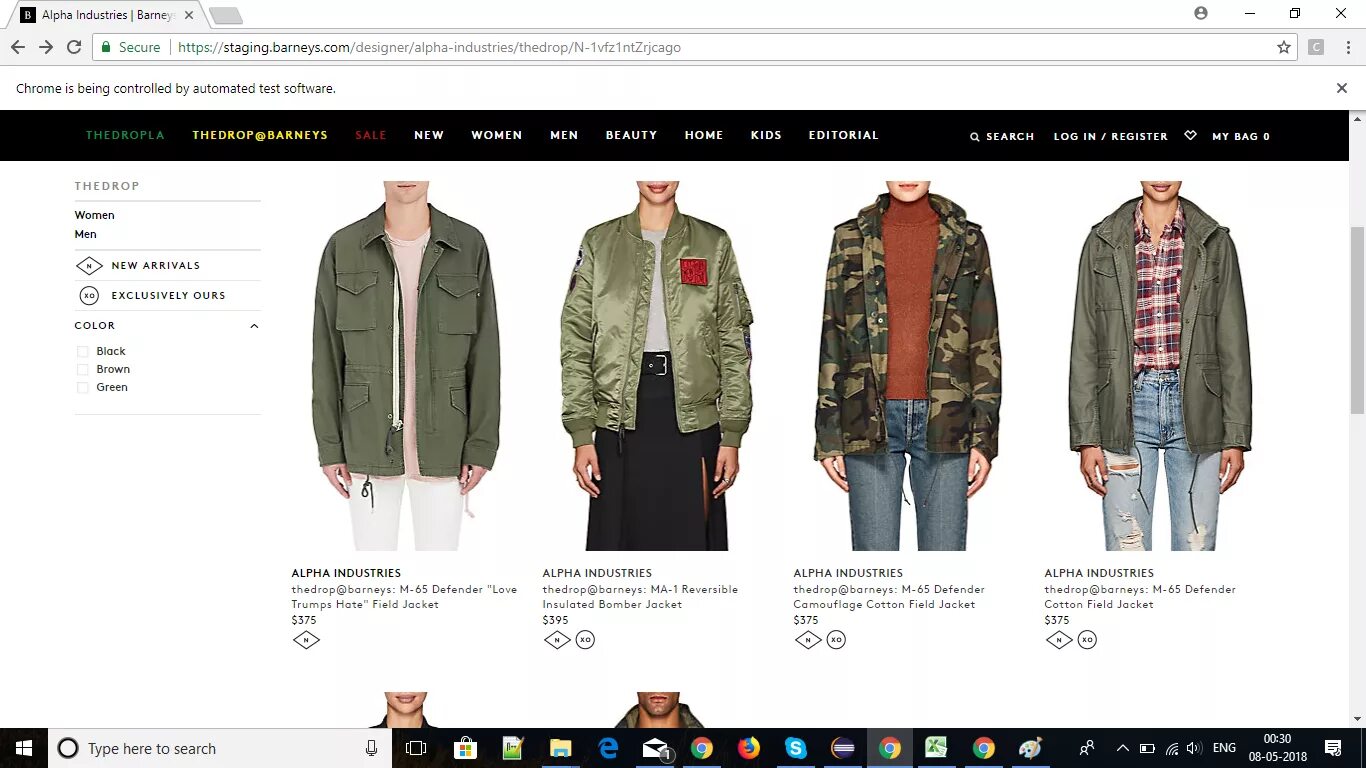
Task: Collapse the Color filter section chevron
Action: (254, 326)
